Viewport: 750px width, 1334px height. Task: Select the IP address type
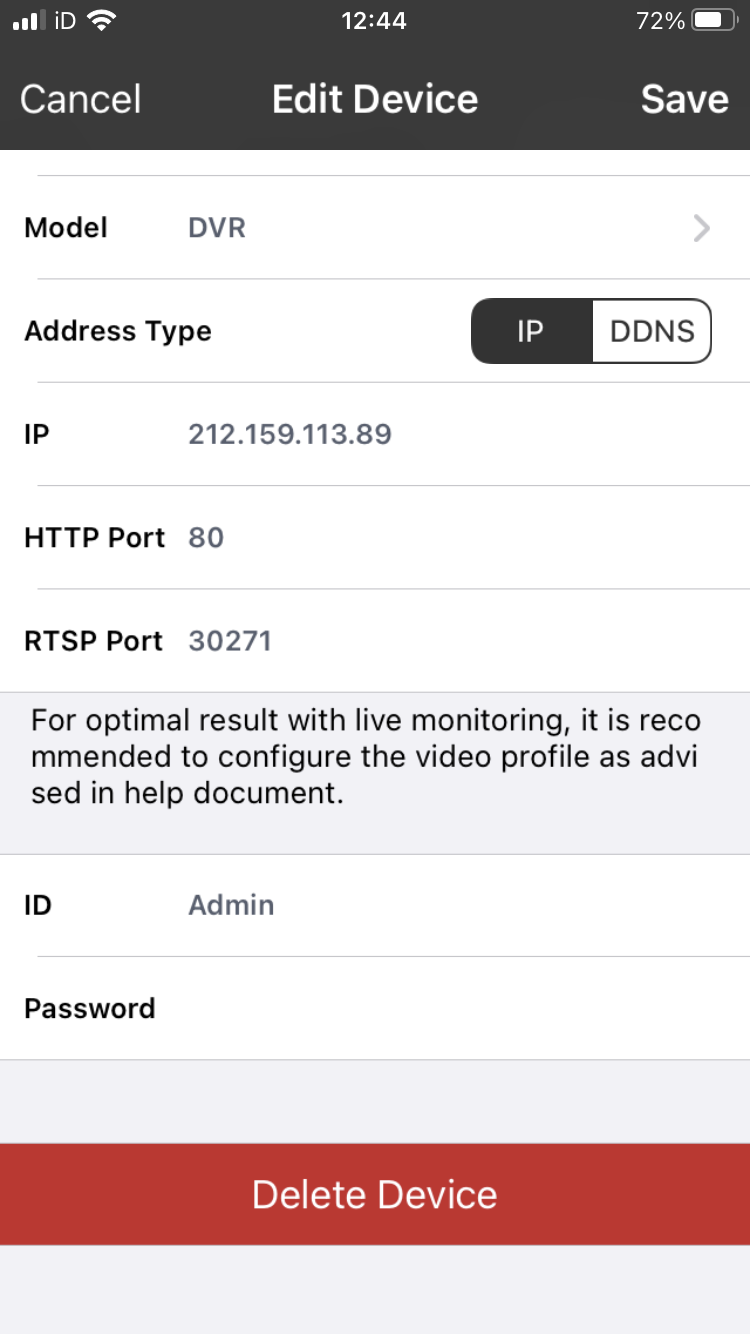tap(531, 331)
